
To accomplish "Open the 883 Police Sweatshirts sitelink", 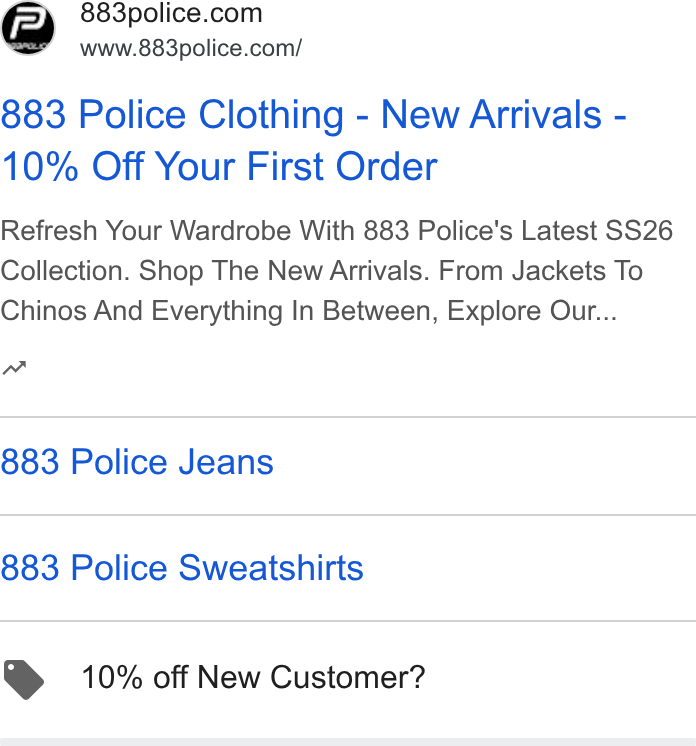I will 182,568.
